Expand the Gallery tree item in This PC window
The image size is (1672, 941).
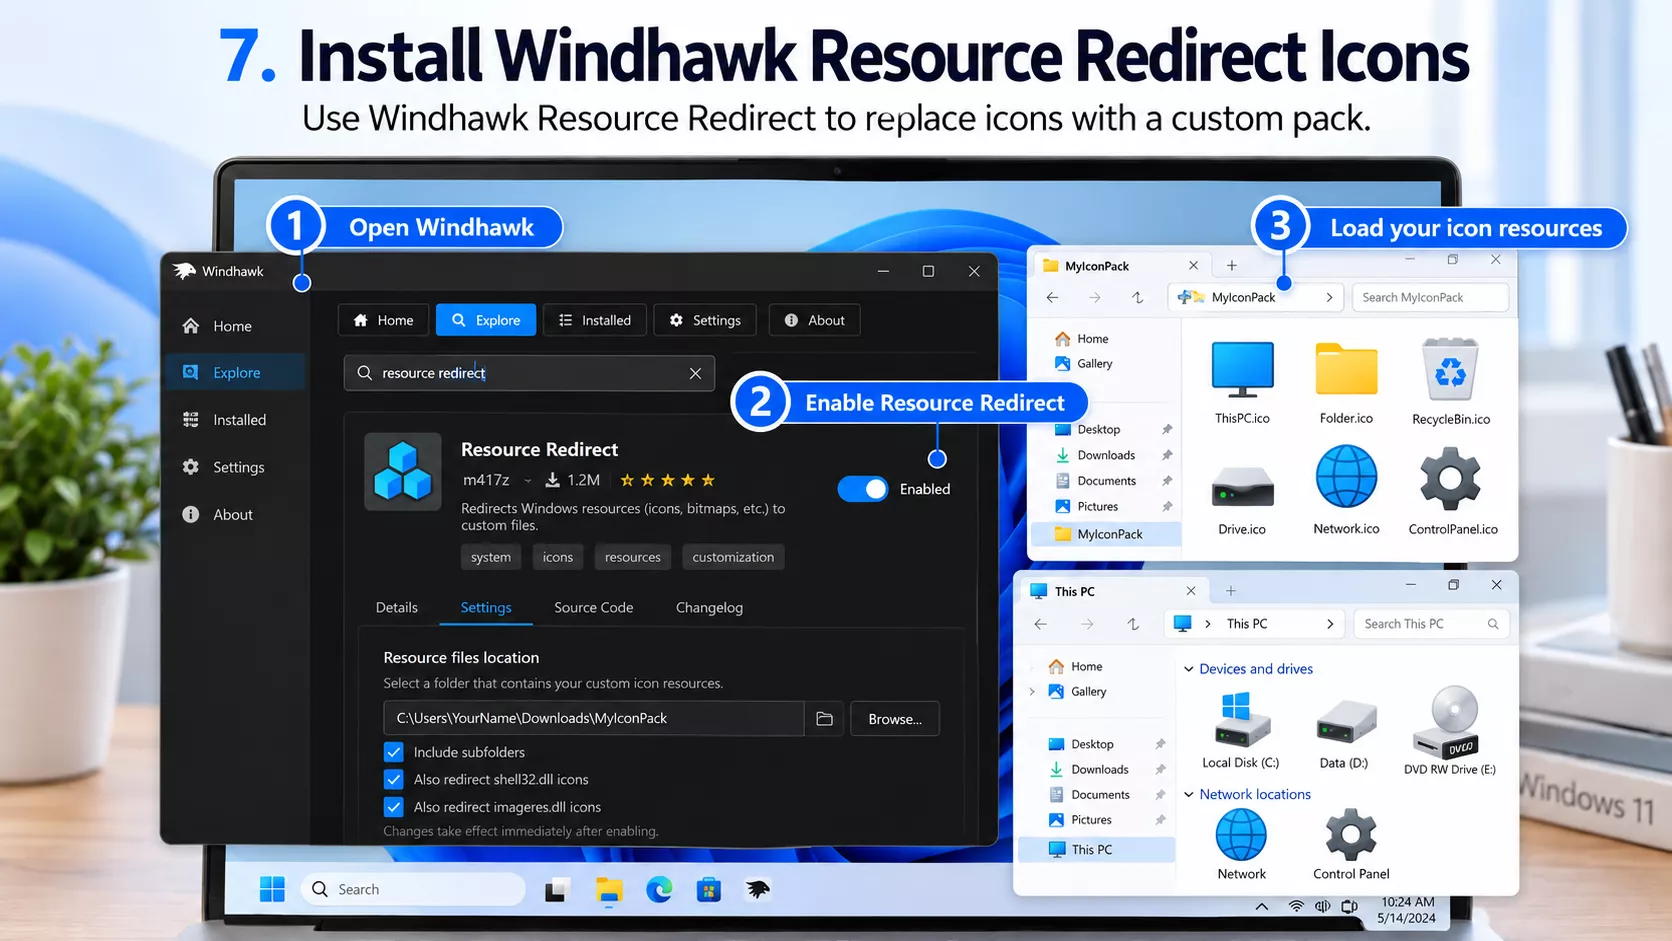pos(1032,691)
